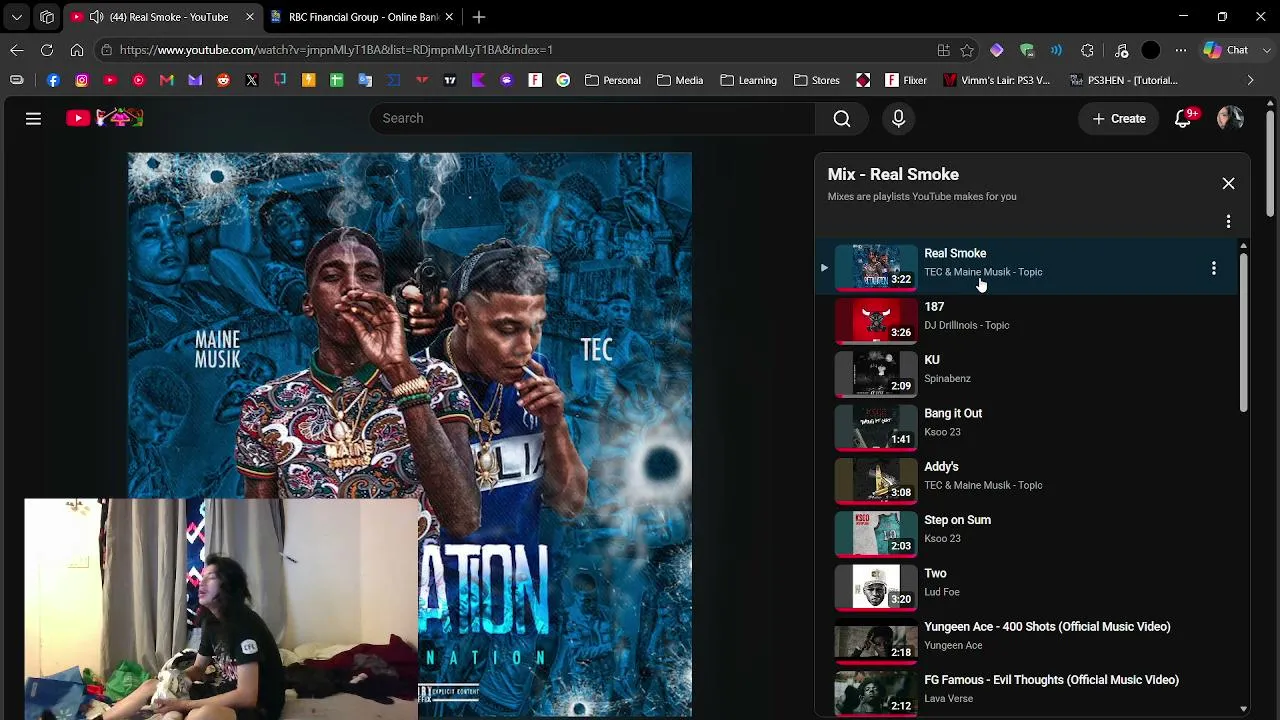The width and height of the screenshot is (1280, 720).
Task: Show more bookmarks overflow chevron
Action: coord(1250,80)
